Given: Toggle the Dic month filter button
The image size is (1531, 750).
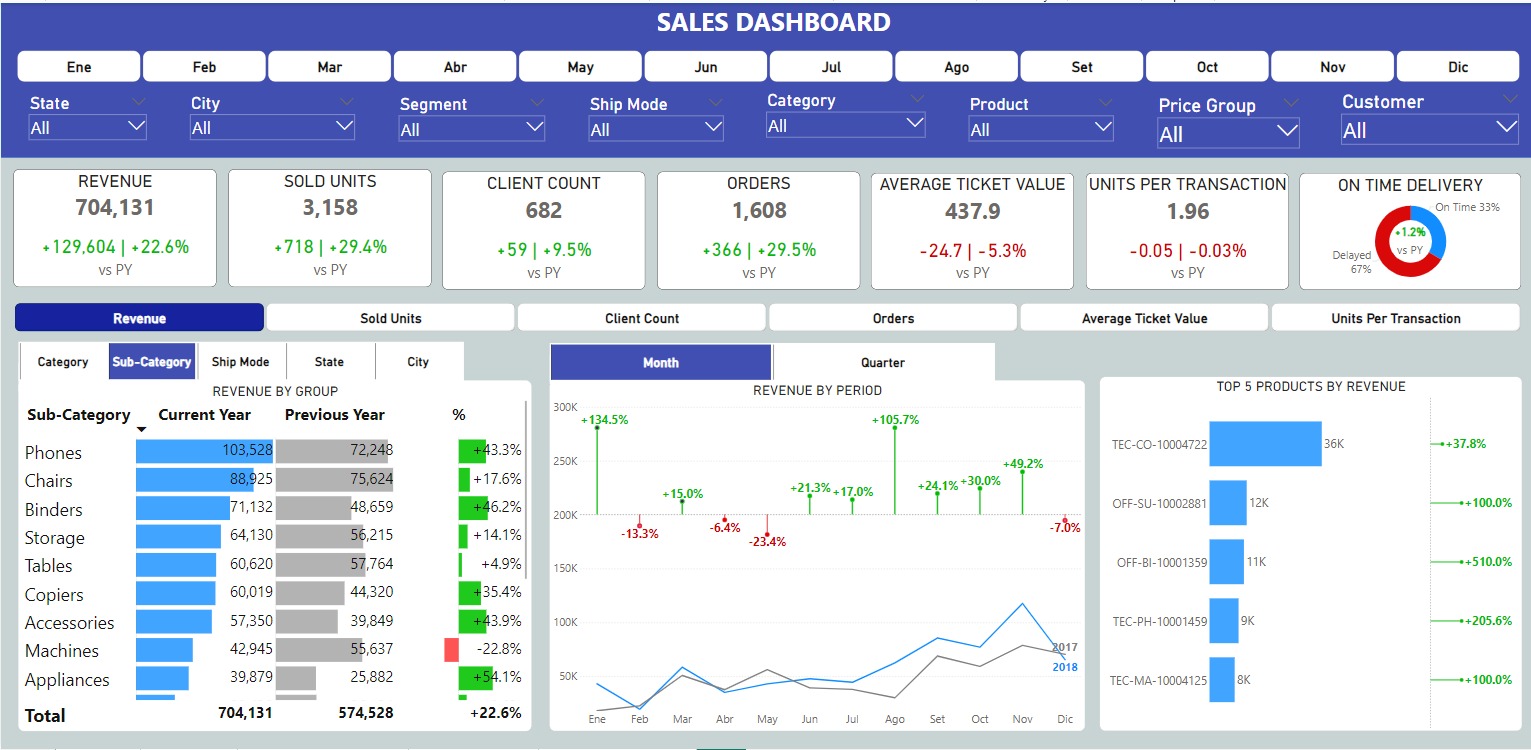Looking at the screenshot, I should (1457, 67).
